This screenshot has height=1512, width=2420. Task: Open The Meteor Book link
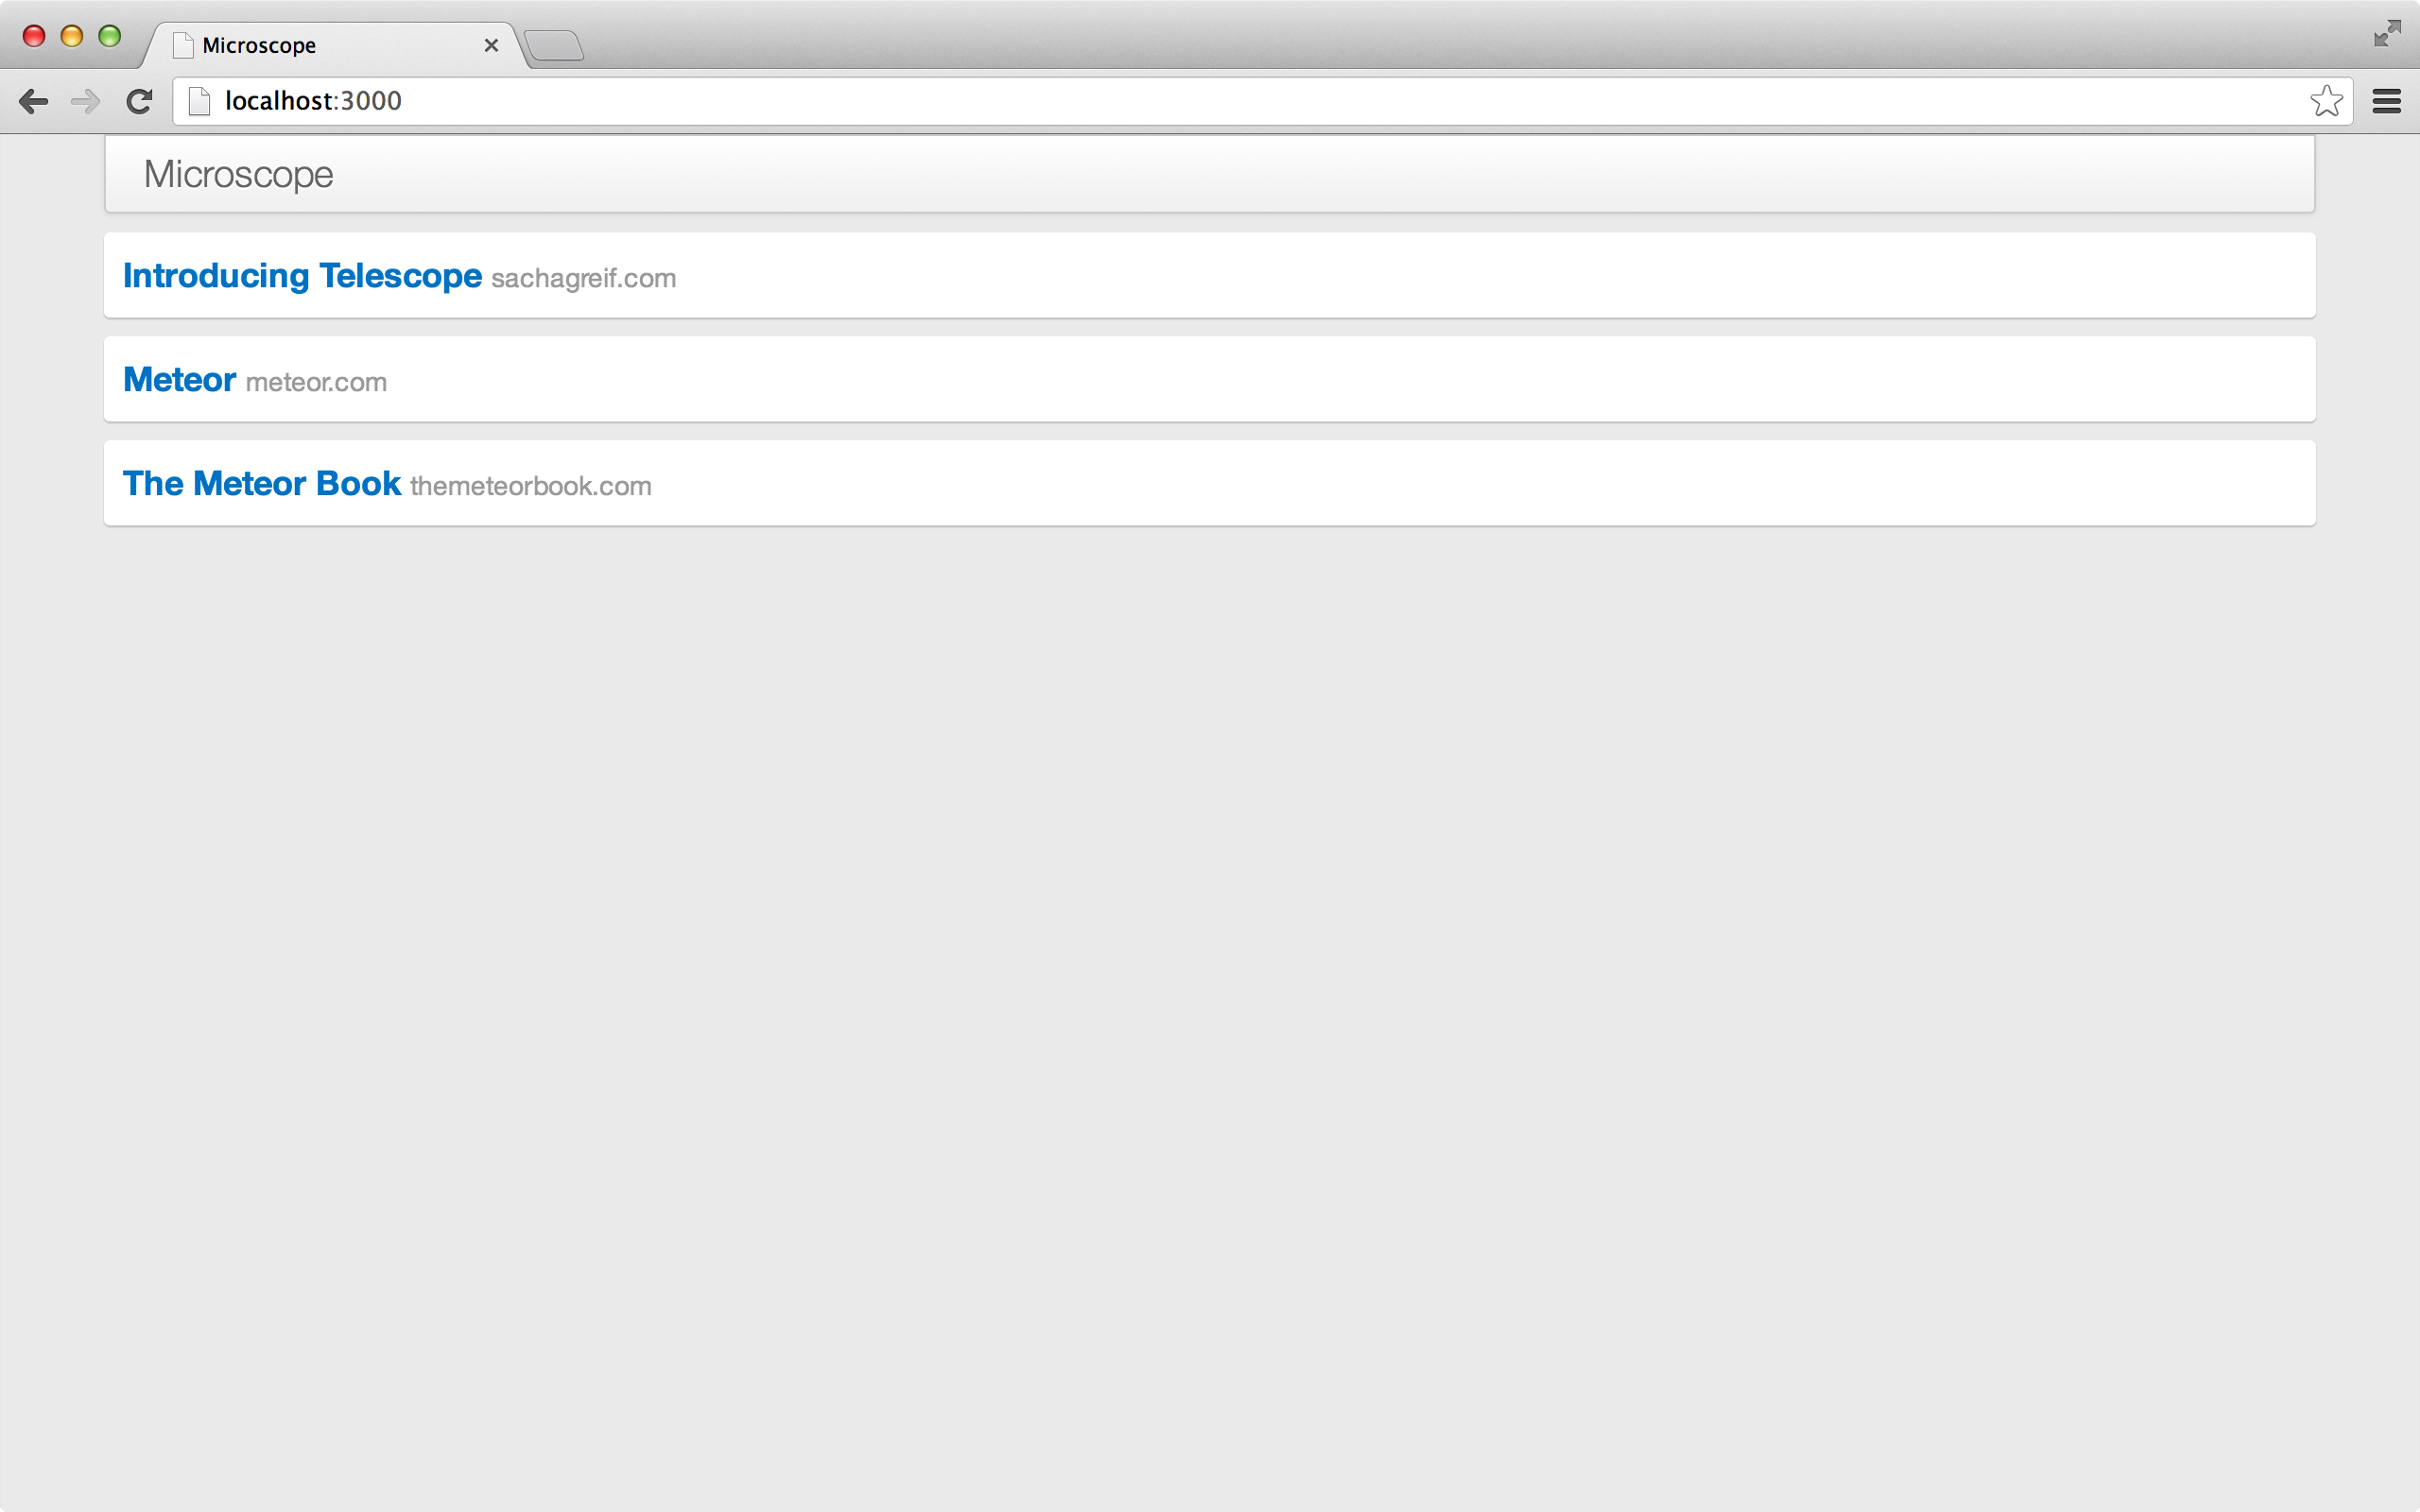click(x=261, y=484)
